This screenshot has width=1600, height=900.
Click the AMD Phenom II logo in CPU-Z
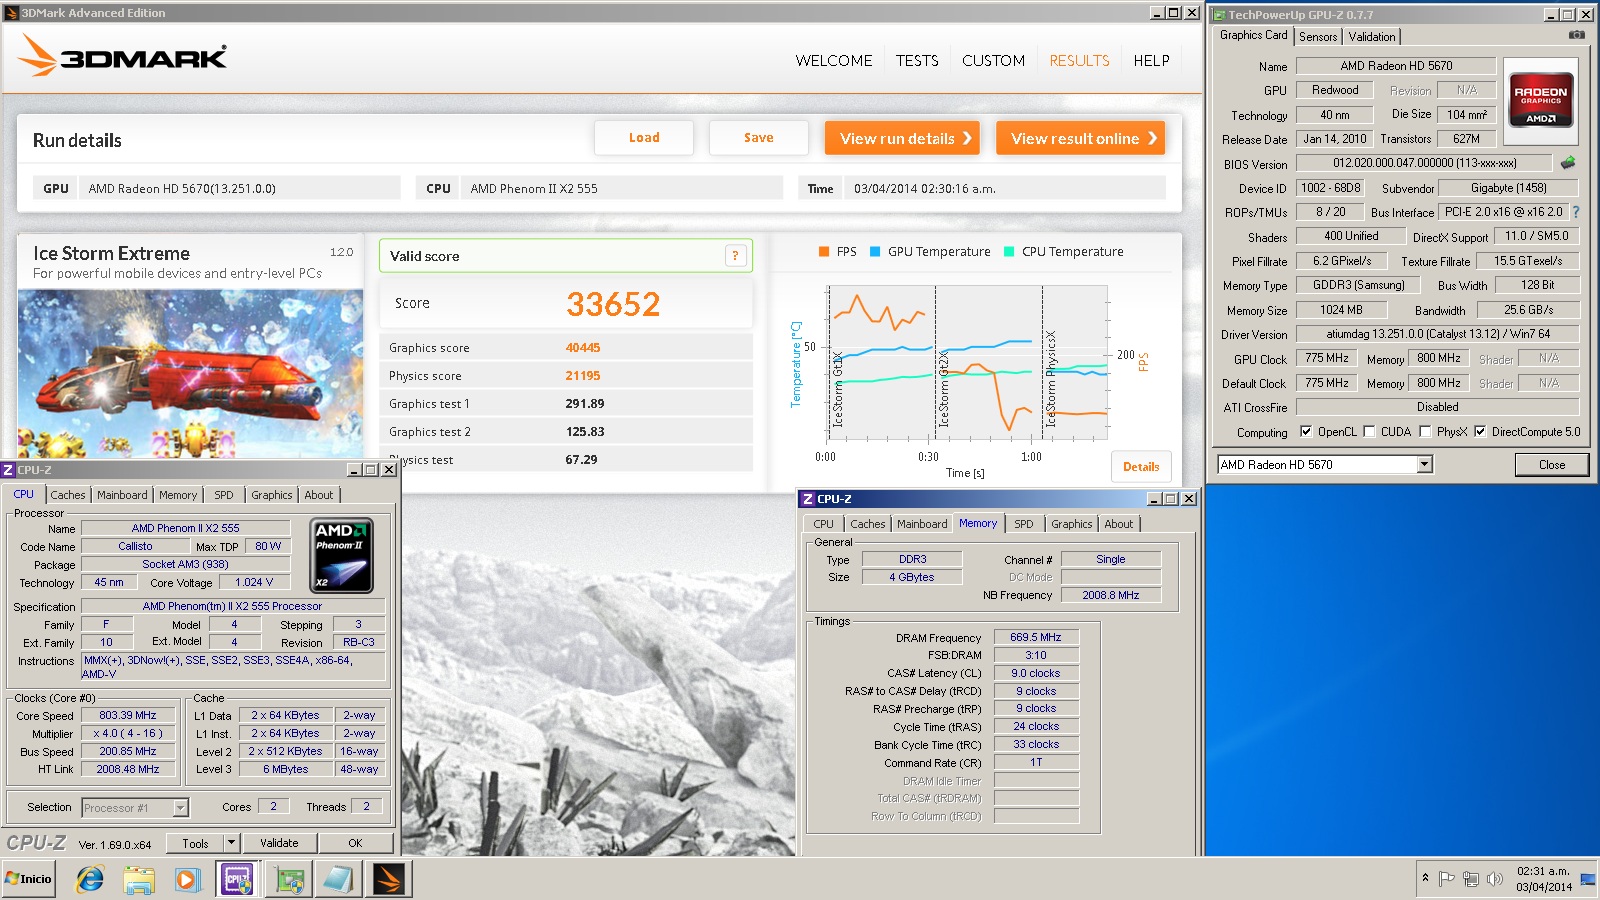tap(342, 556)
